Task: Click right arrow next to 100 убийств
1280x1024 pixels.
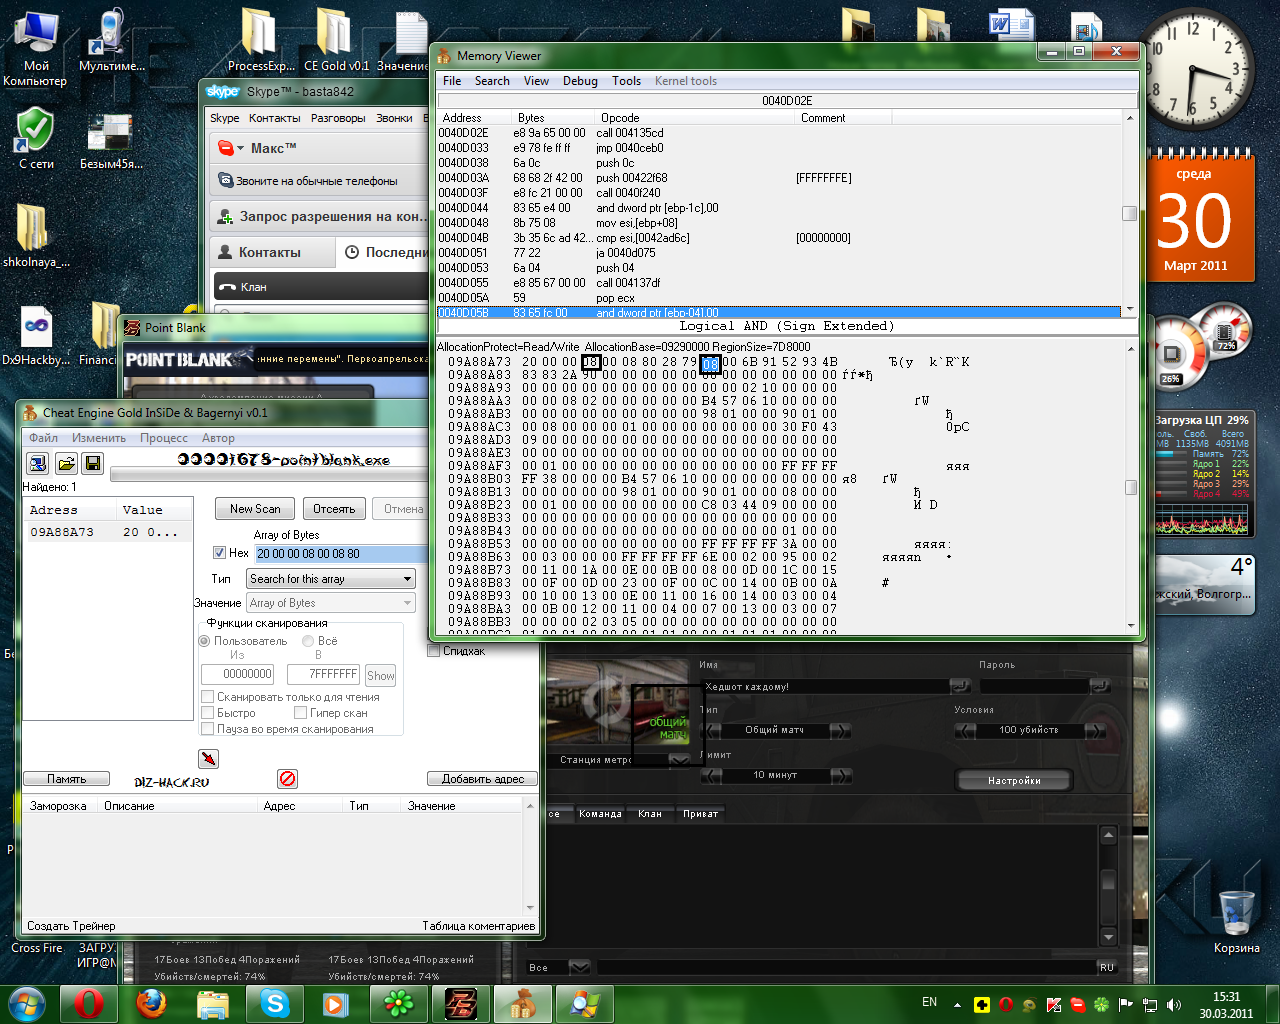Action: tap(1095, 730)
